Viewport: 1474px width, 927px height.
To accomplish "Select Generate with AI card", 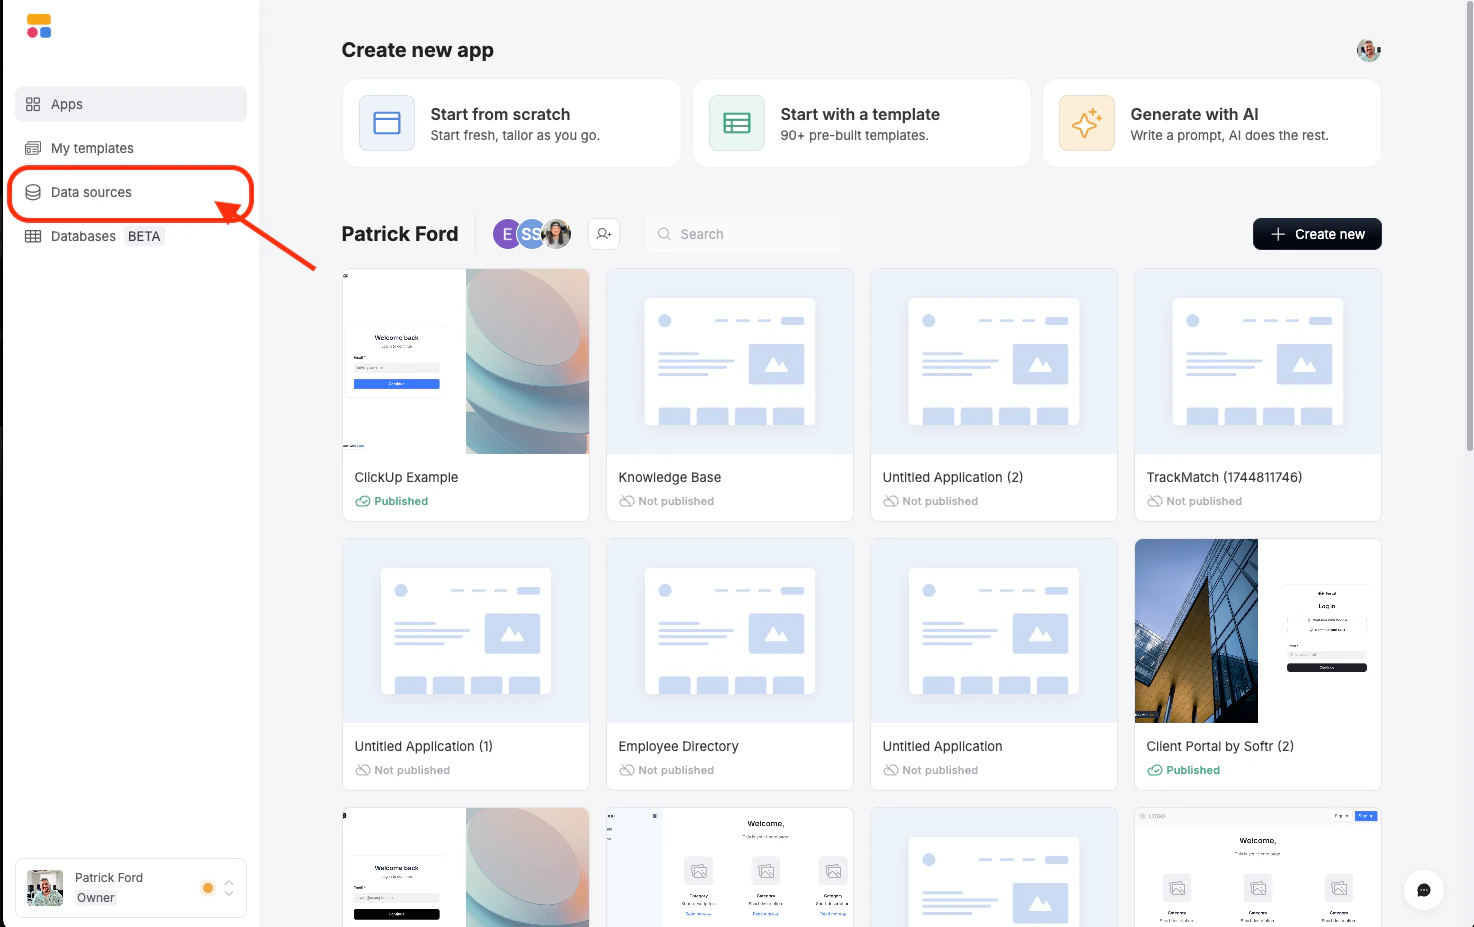I will coord(1211,123).
